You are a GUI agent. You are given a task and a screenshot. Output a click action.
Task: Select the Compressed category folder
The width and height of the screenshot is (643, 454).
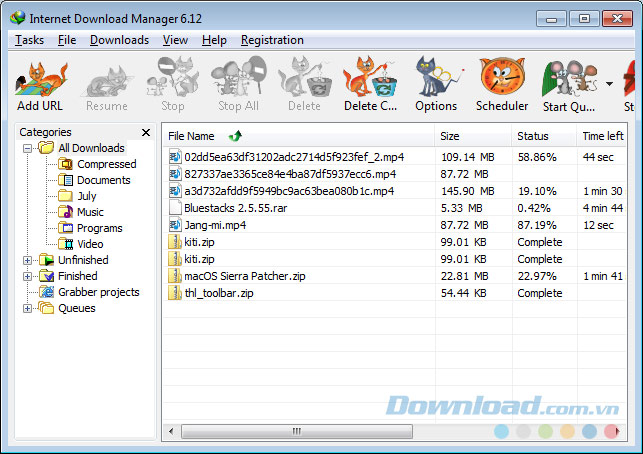coord(106,164)
